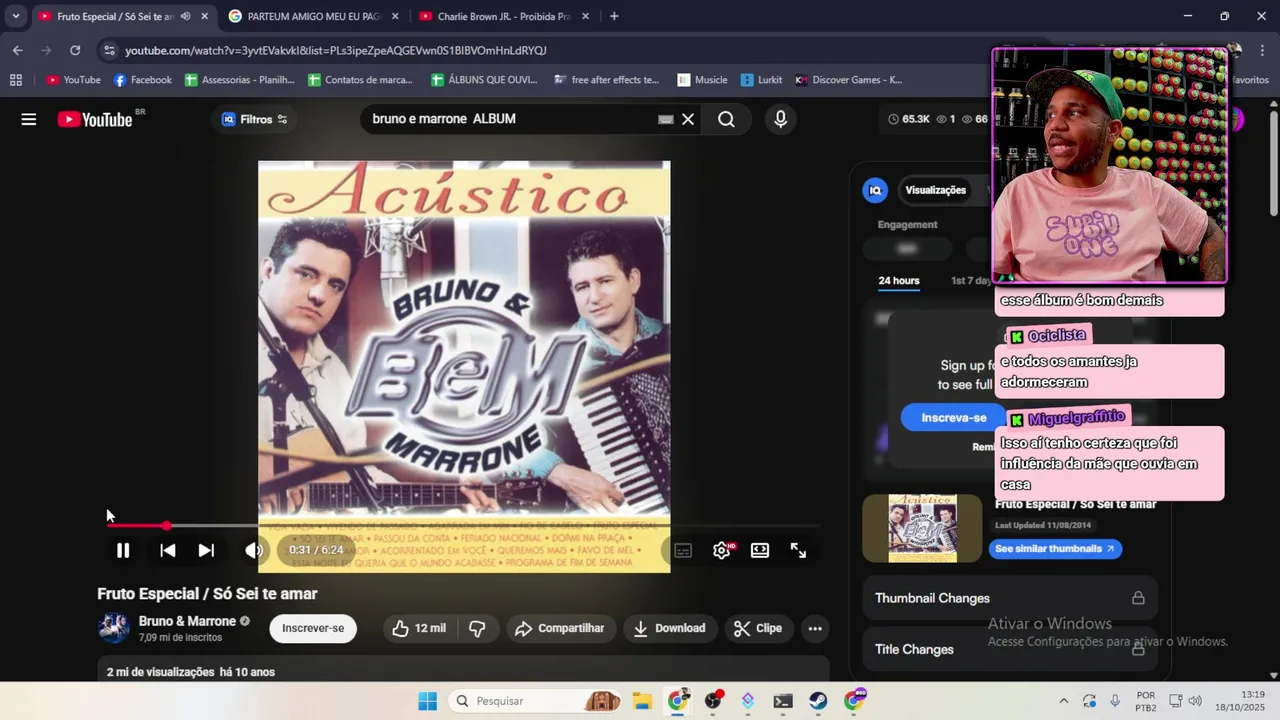Open more actions three-dot menu

[x=815, y=628]
